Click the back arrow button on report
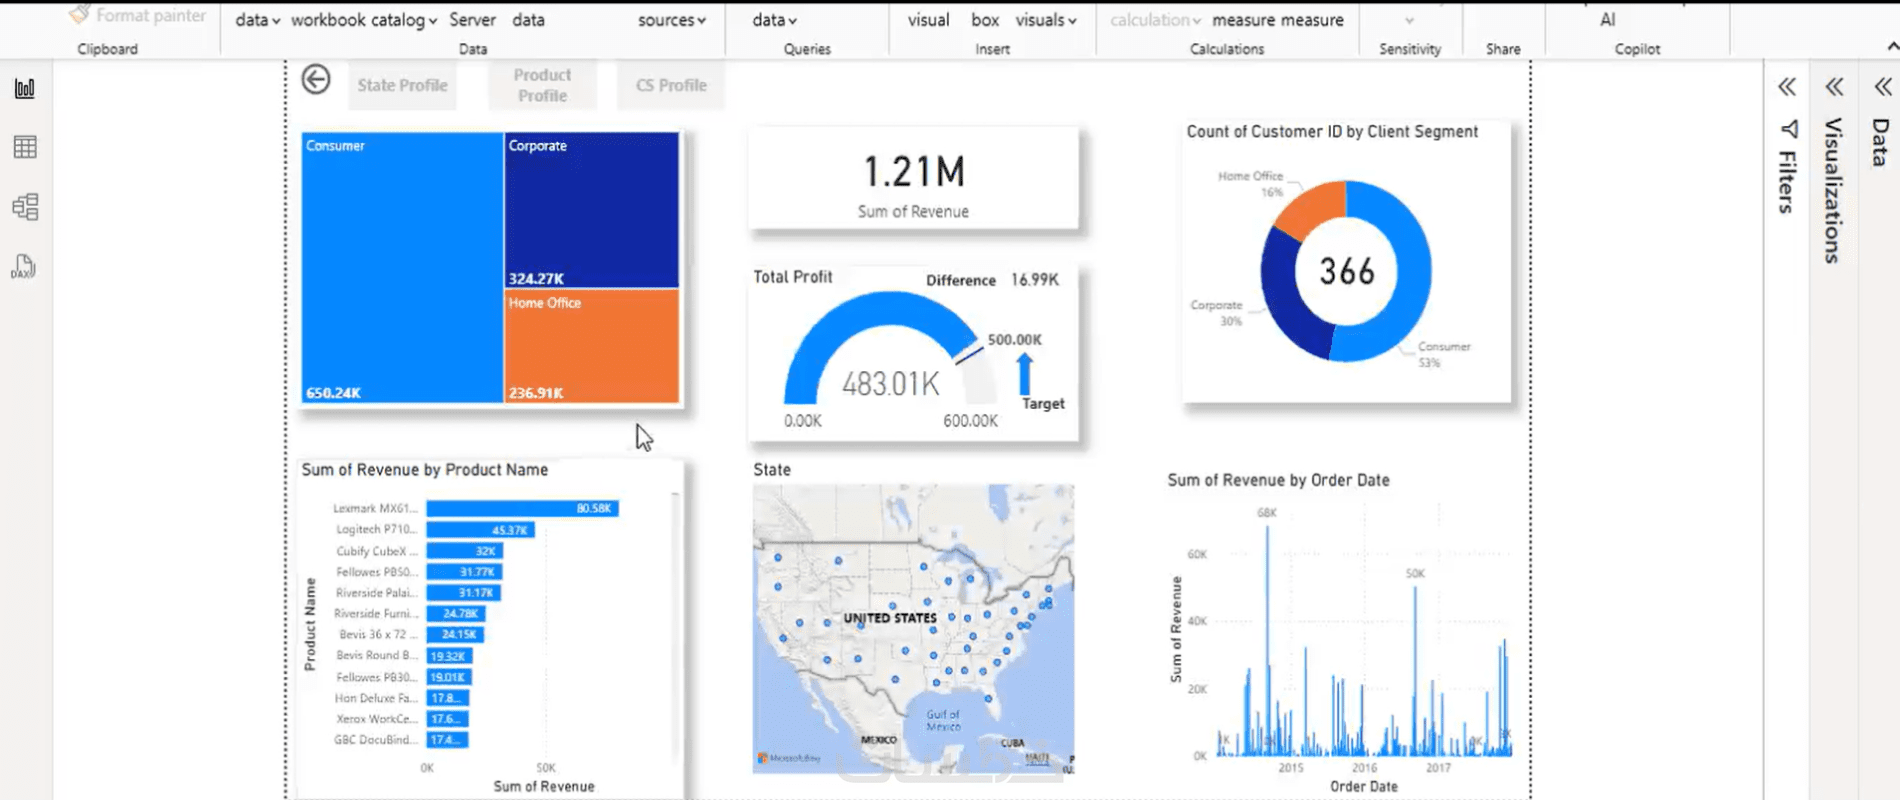 pos(316,80)
